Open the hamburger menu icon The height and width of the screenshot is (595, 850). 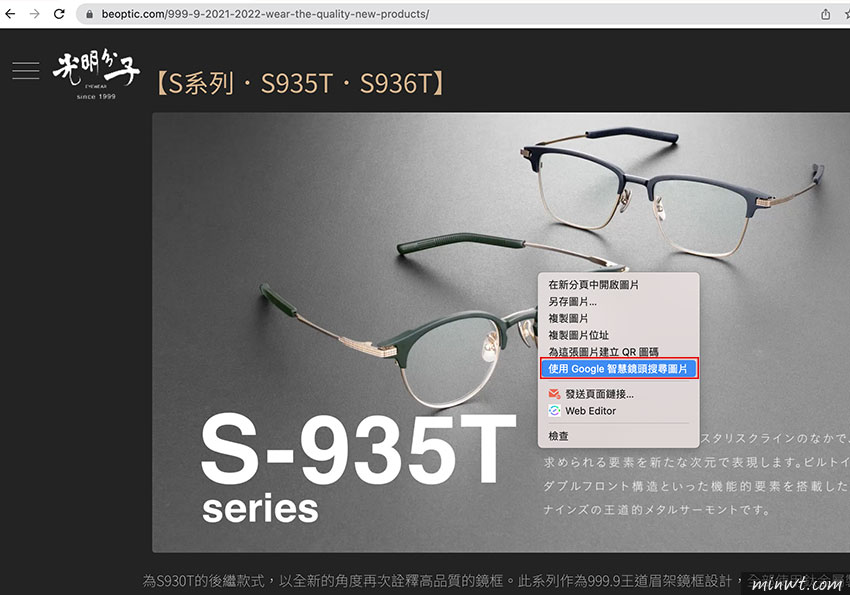click(25, 70)
